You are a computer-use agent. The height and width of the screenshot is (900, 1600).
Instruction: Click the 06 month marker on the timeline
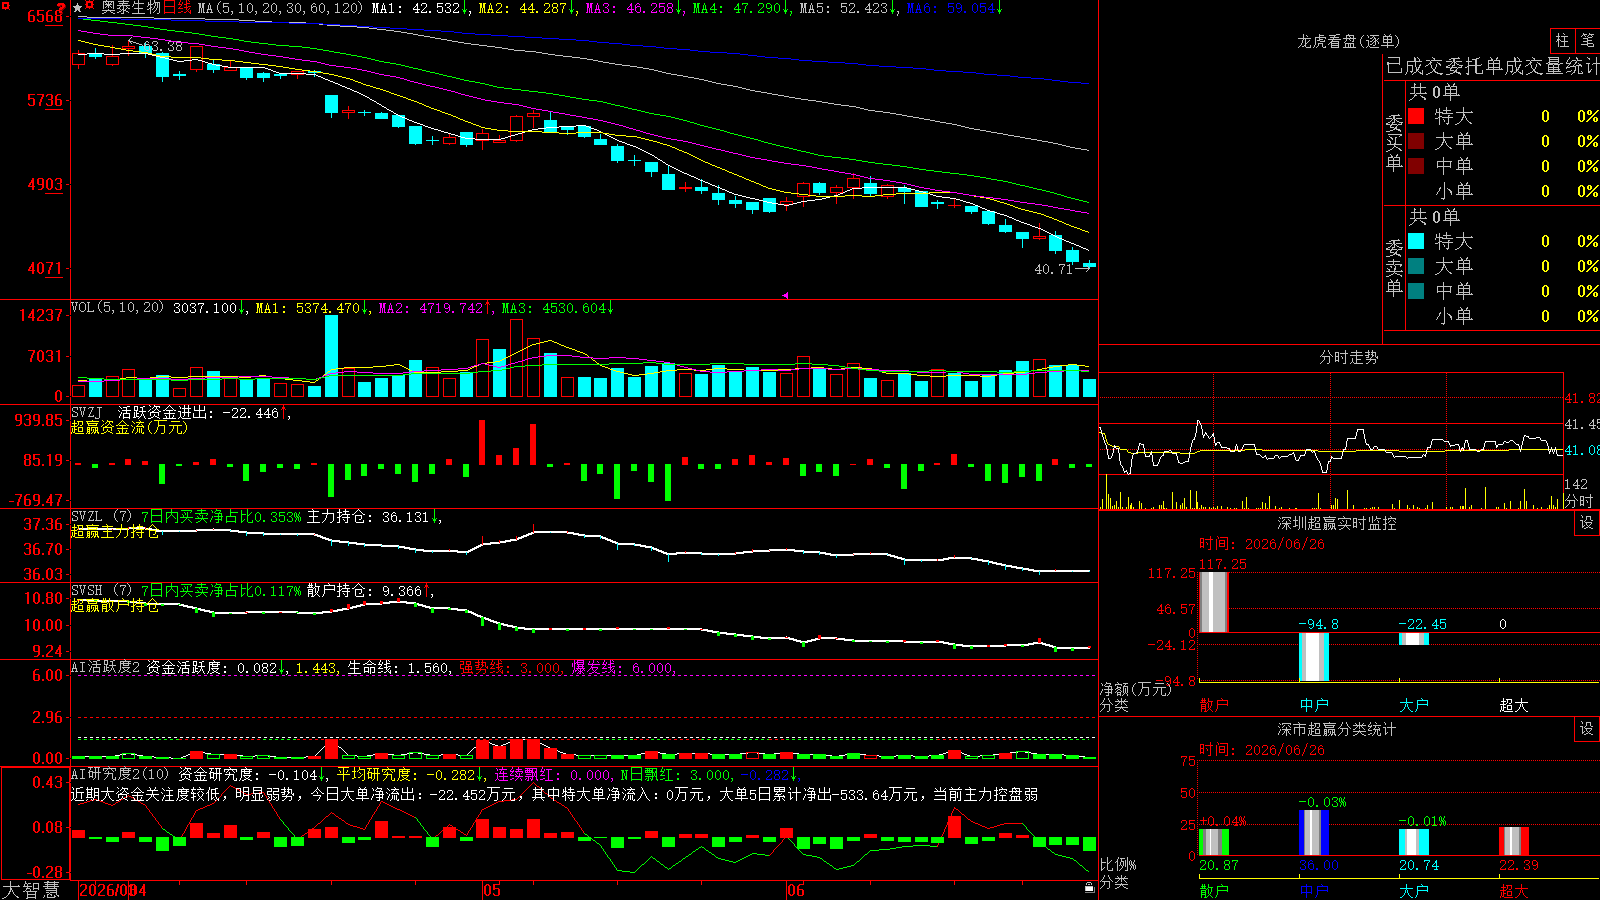(x=795, y=890)
